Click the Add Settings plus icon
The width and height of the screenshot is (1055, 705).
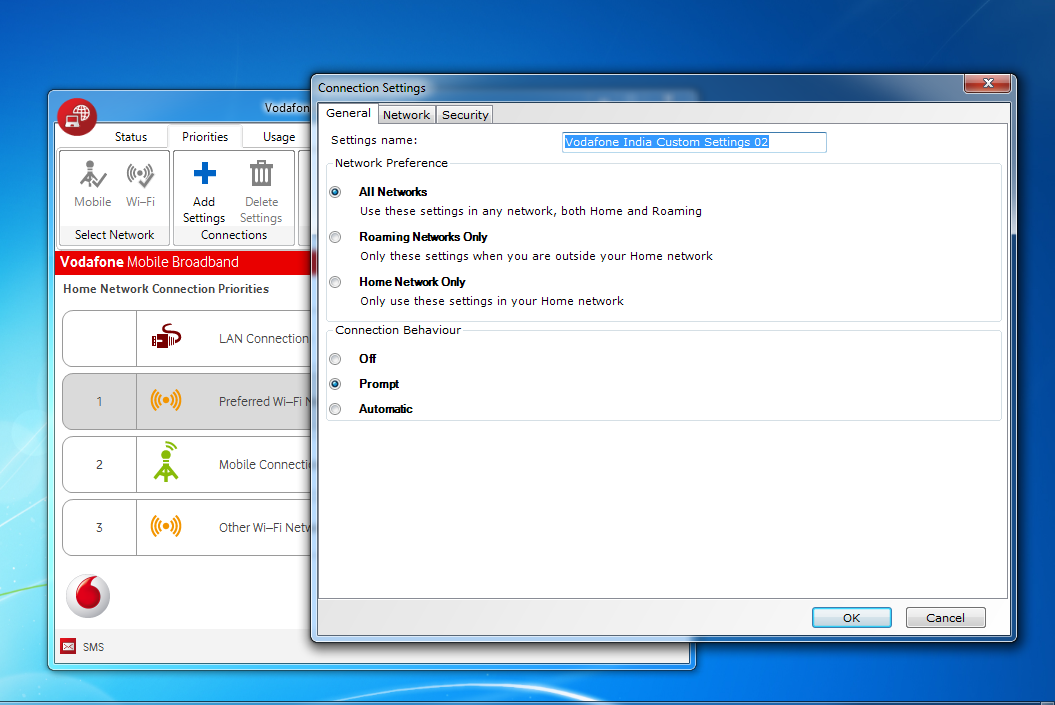pyautogui.click(x=205, y=174)
